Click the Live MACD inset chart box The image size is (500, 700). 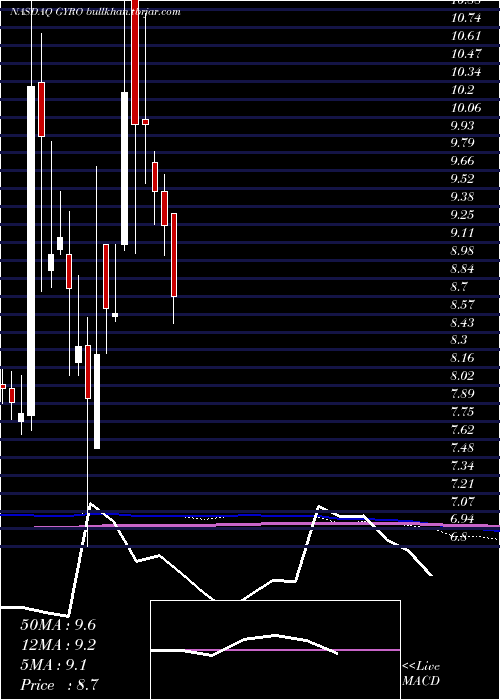pyautogui.click(x=275, y=650)
